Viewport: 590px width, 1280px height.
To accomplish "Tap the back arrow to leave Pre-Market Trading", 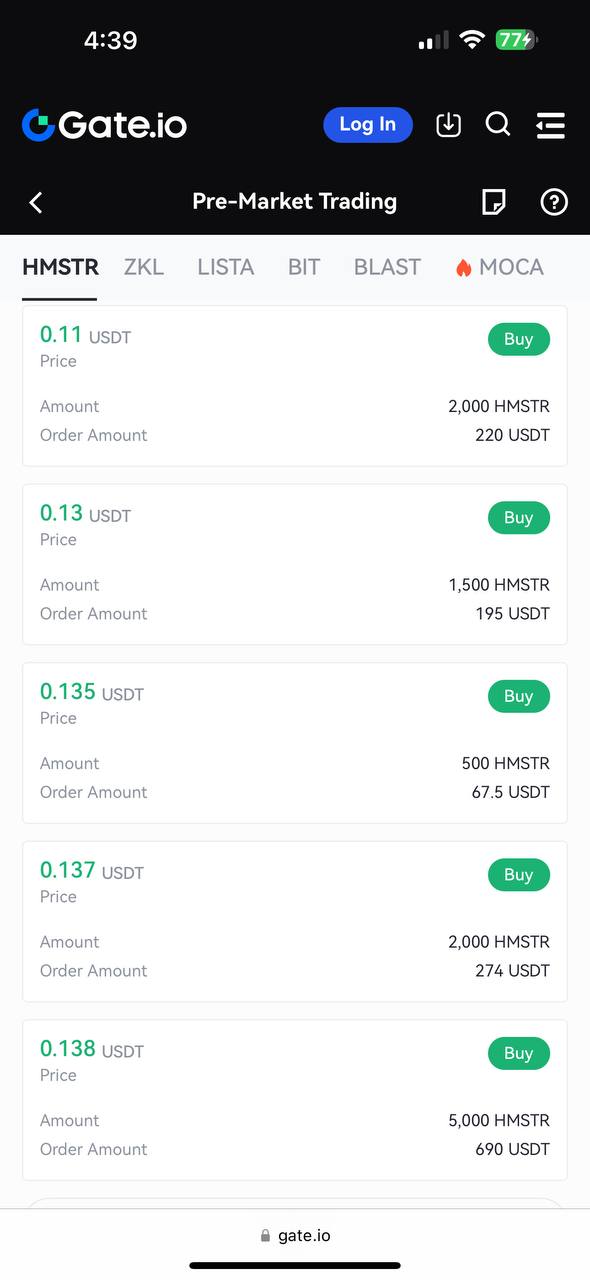I will (x=36, y=202).
